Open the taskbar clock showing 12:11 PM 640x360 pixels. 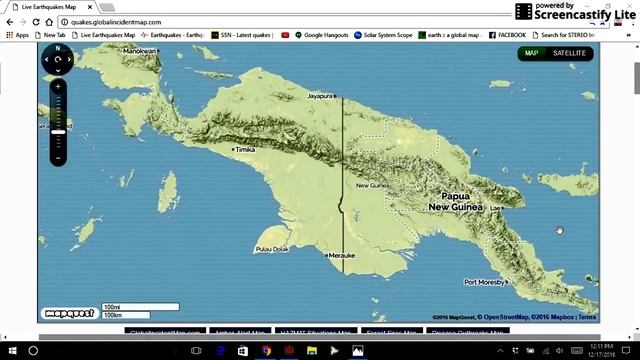coord(602,351)
